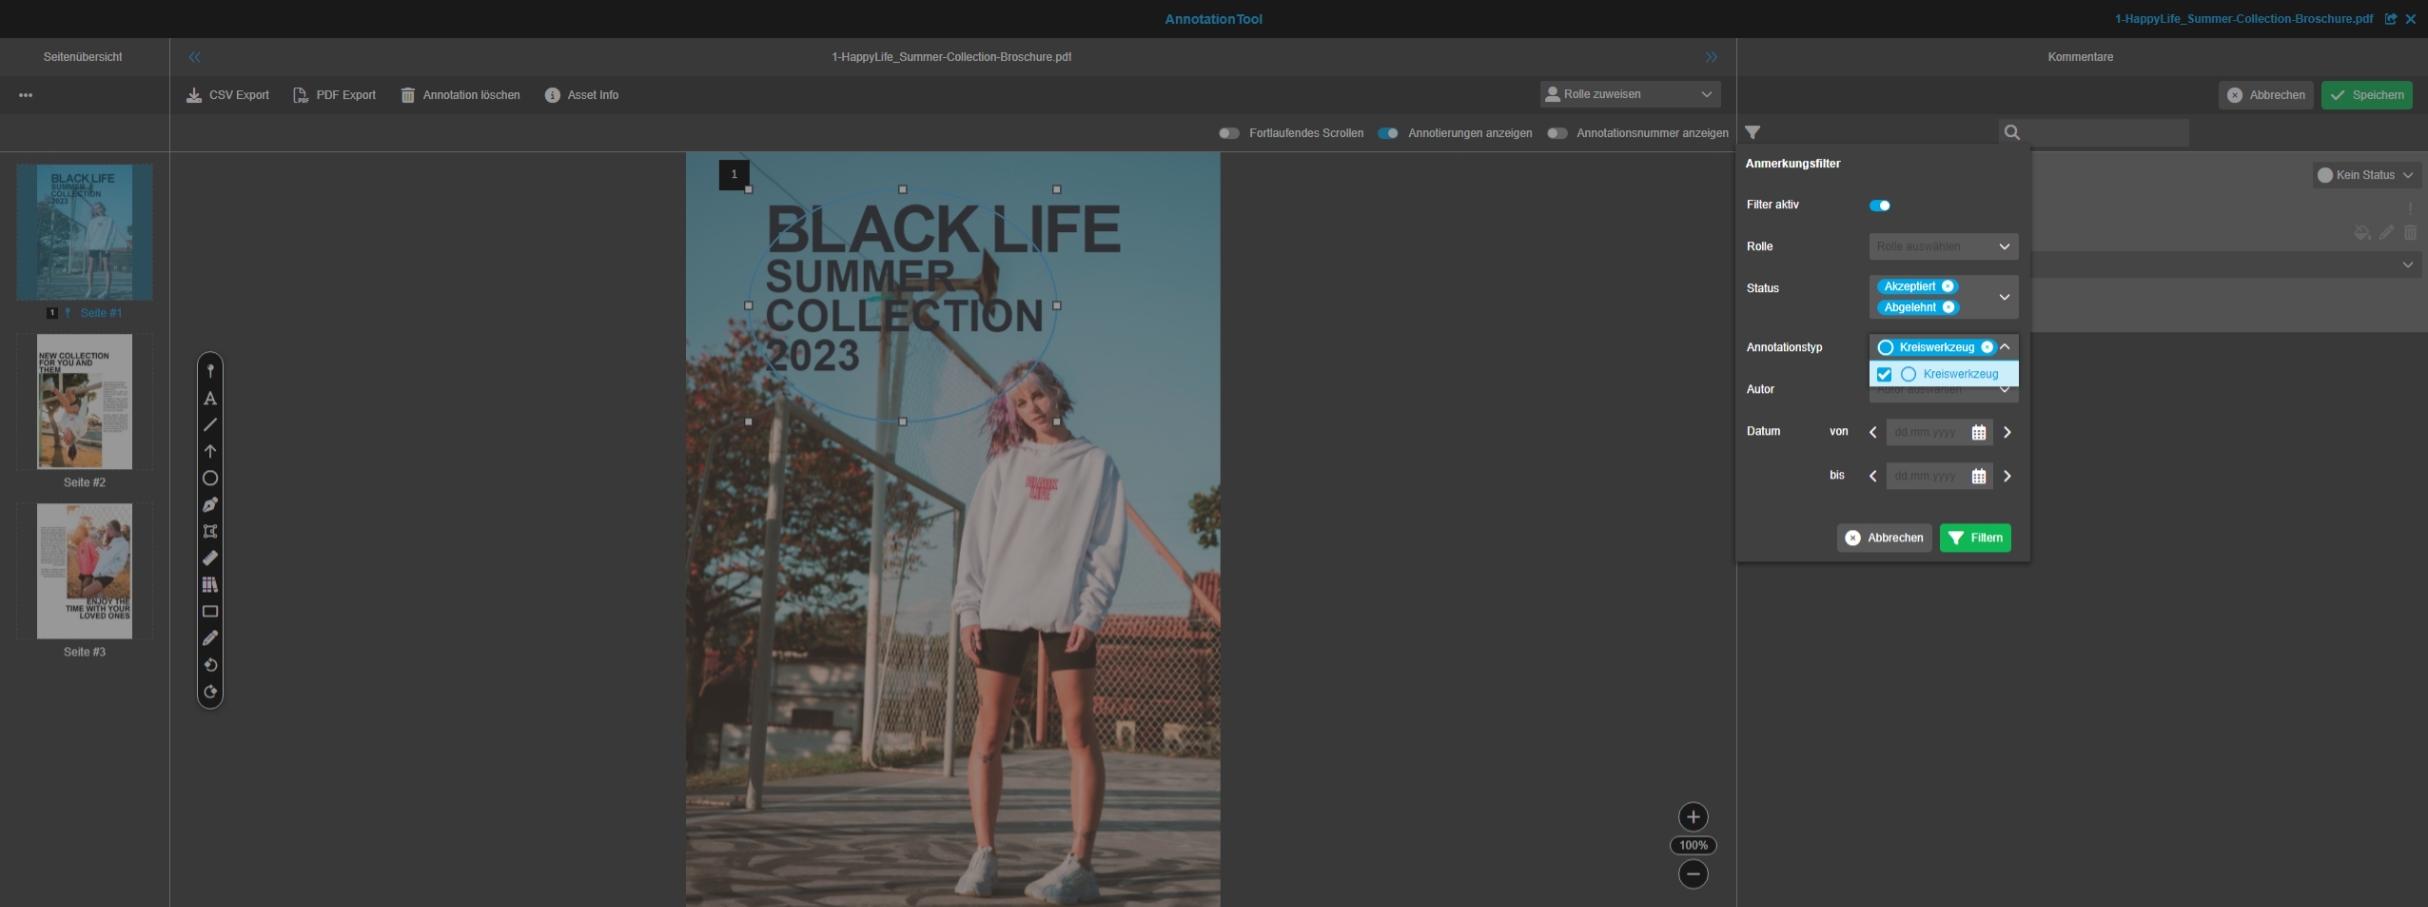The image size is (2428, 907).
Task: Click the zoom in plus icon
Action: 1692,817
